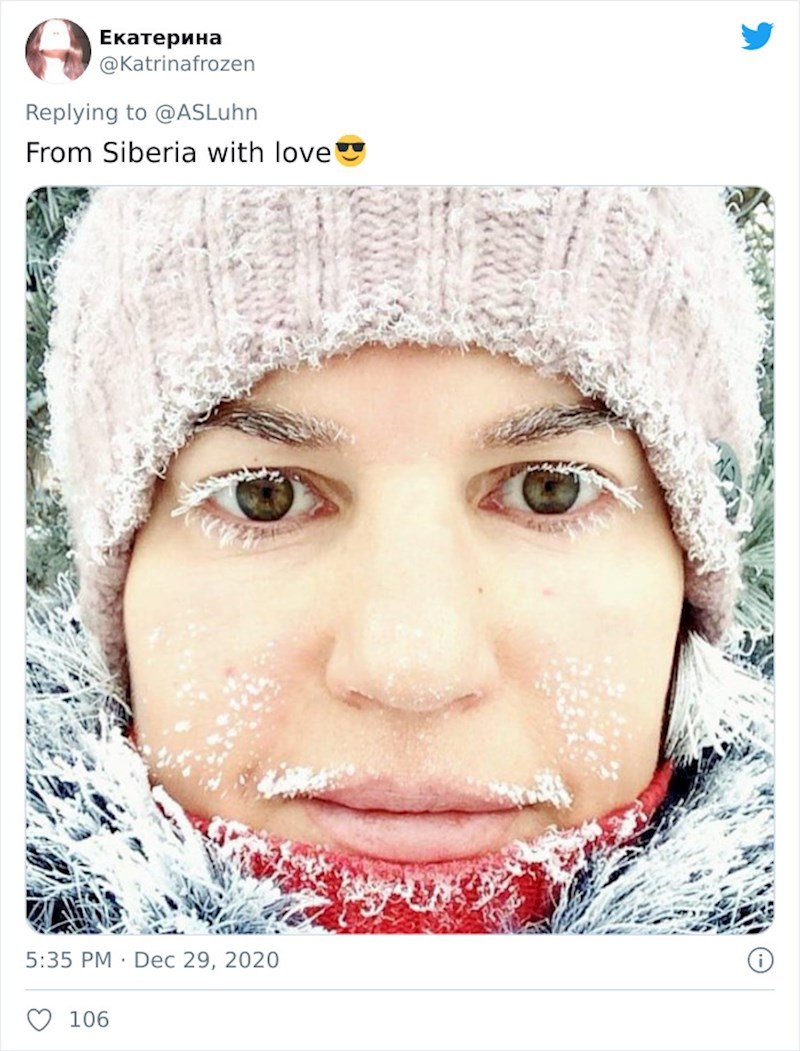Screen dimensions: 800x1051
Task: Click the Twitter bird logo
Action: 757,36
